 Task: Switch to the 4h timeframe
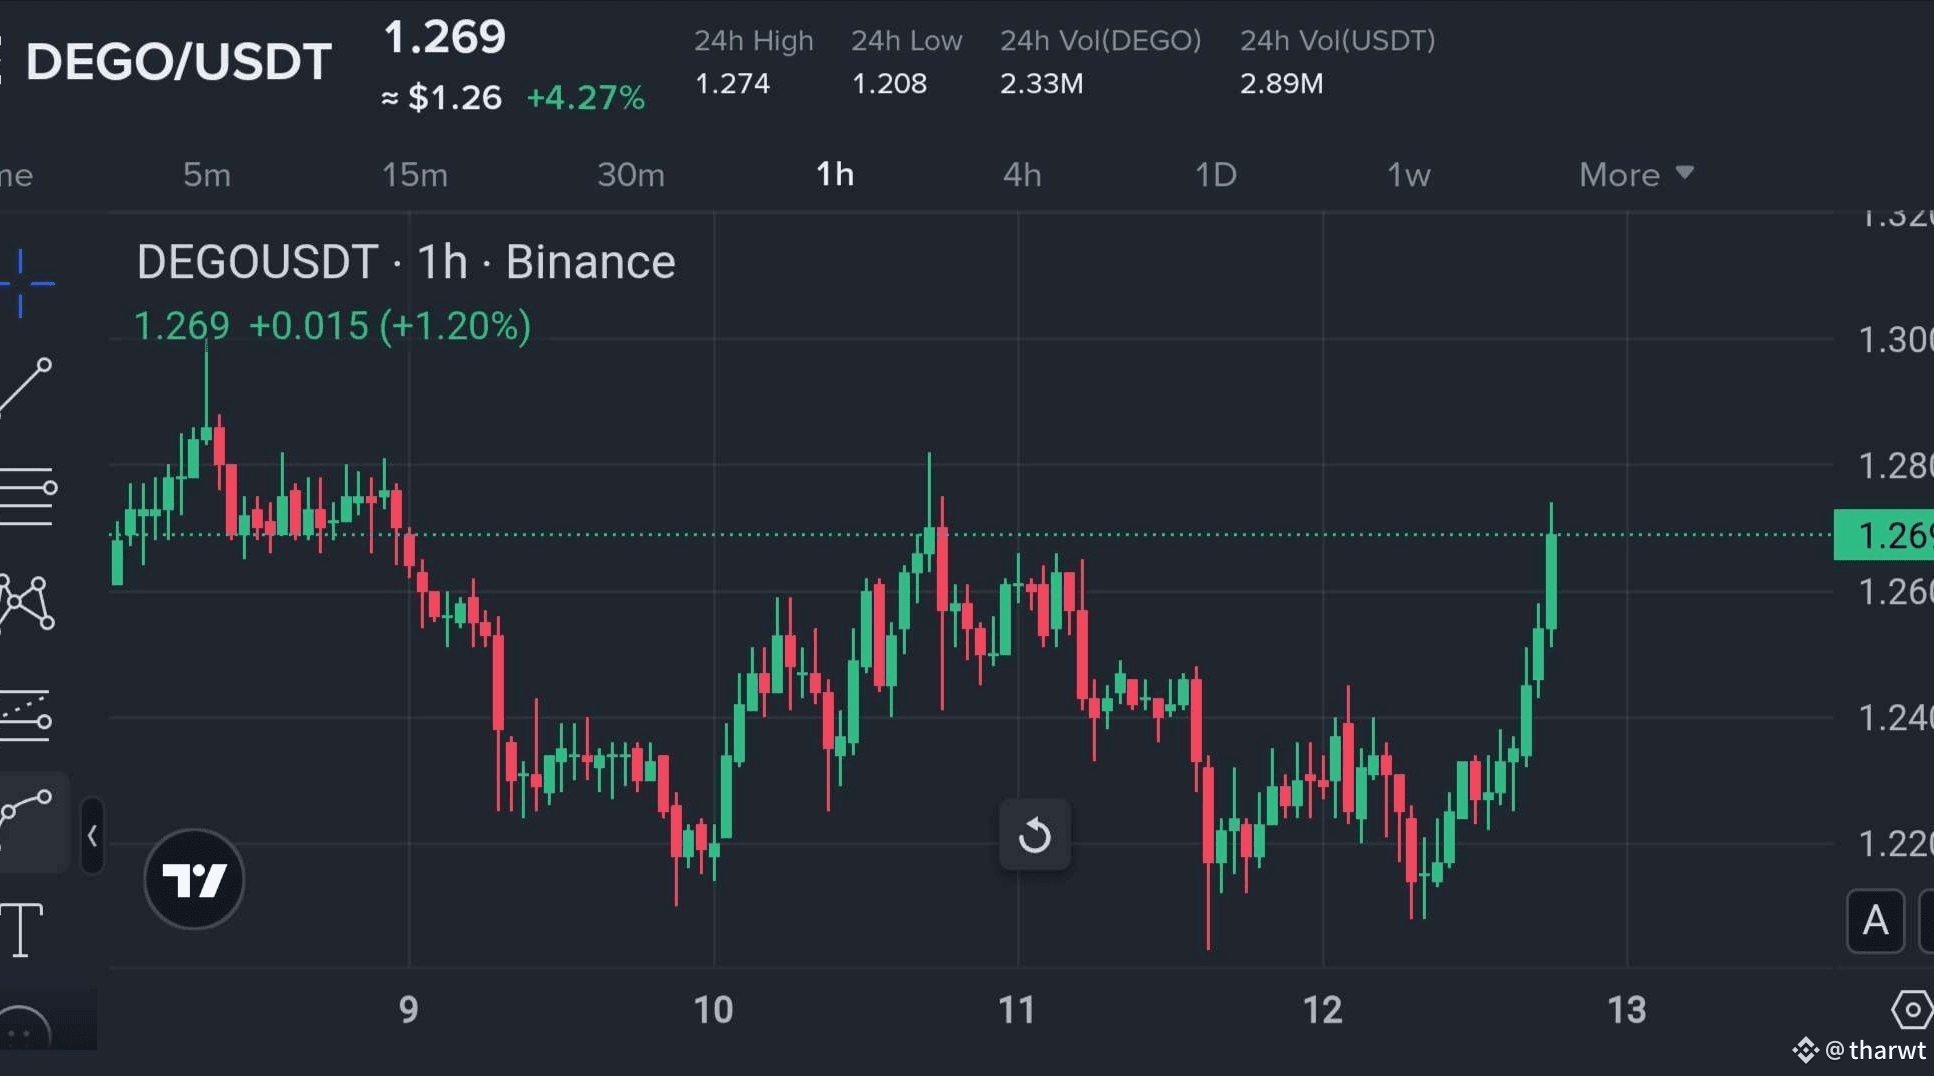(1022, 175)
